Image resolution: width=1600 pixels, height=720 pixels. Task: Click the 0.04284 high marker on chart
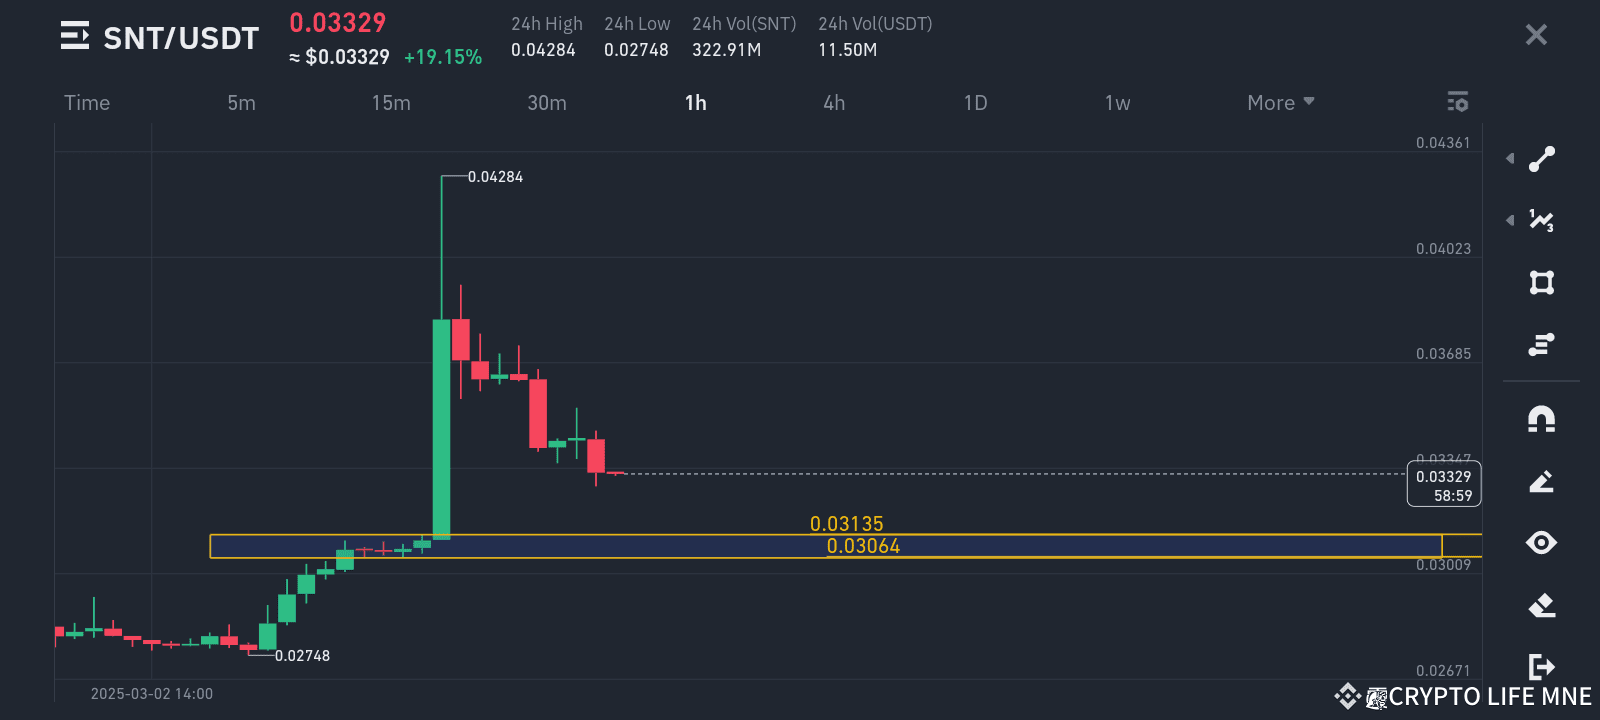click(x=495, y=177)
